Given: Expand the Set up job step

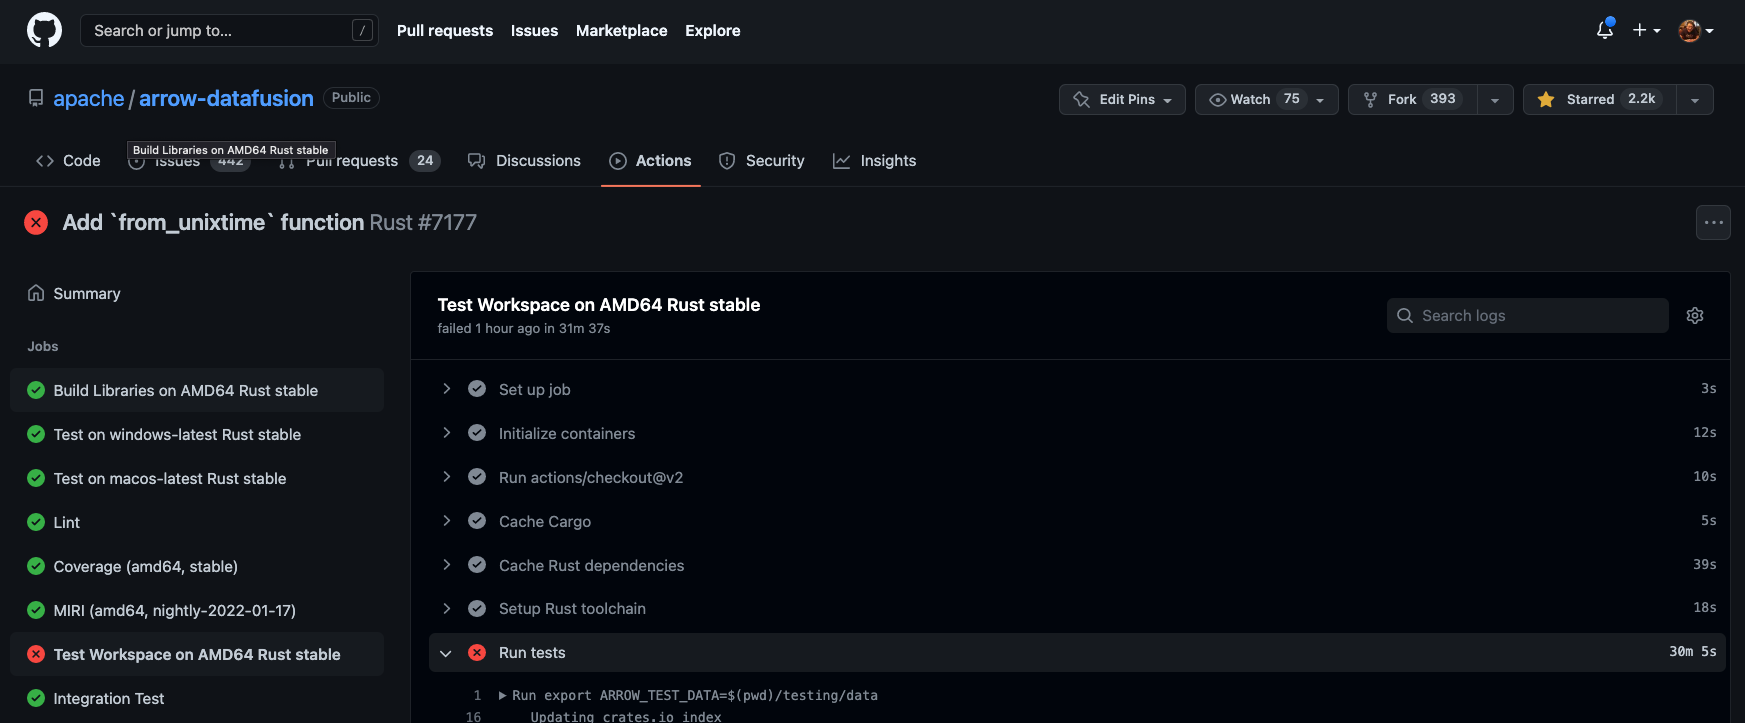Looking at the screenshot, I should tap(446, 389).
